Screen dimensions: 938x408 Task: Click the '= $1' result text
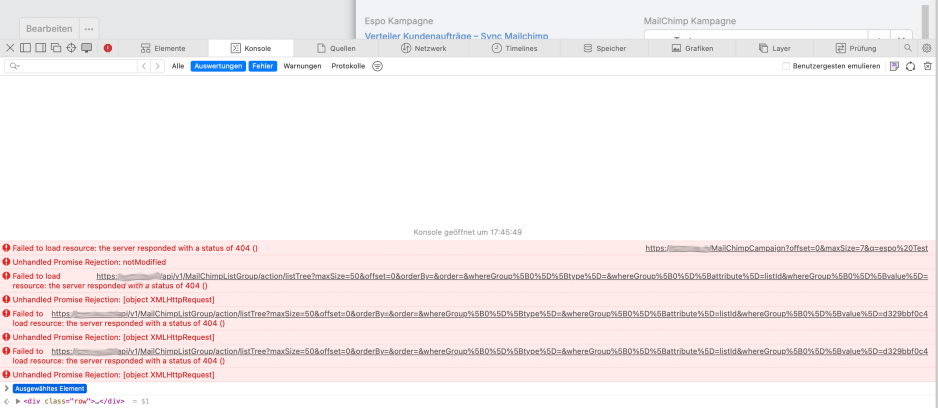click(x=141, y=401)
